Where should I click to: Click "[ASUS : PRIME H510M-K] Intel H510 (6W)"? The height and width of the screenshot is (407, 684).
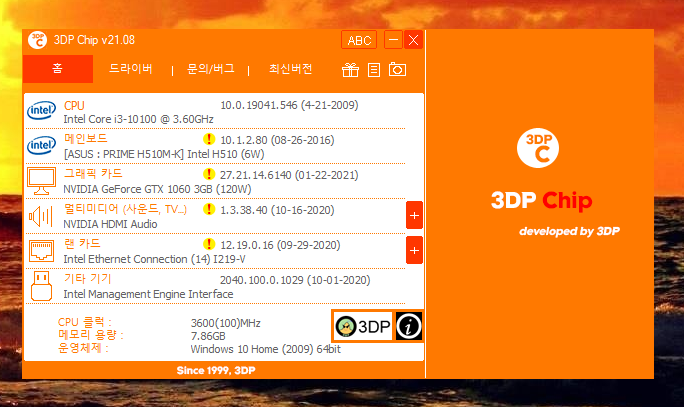pos(164,154)
